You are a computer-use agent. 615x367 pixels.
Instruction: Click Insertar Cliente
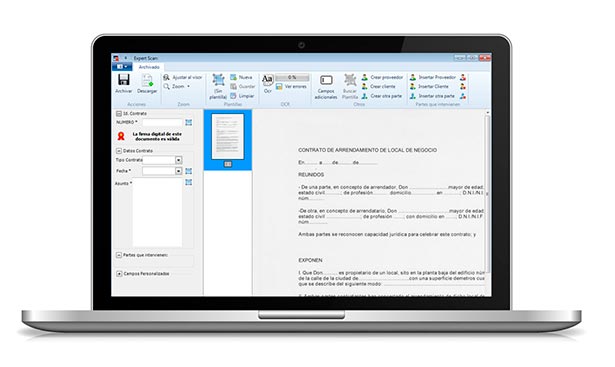pos(429,86)
